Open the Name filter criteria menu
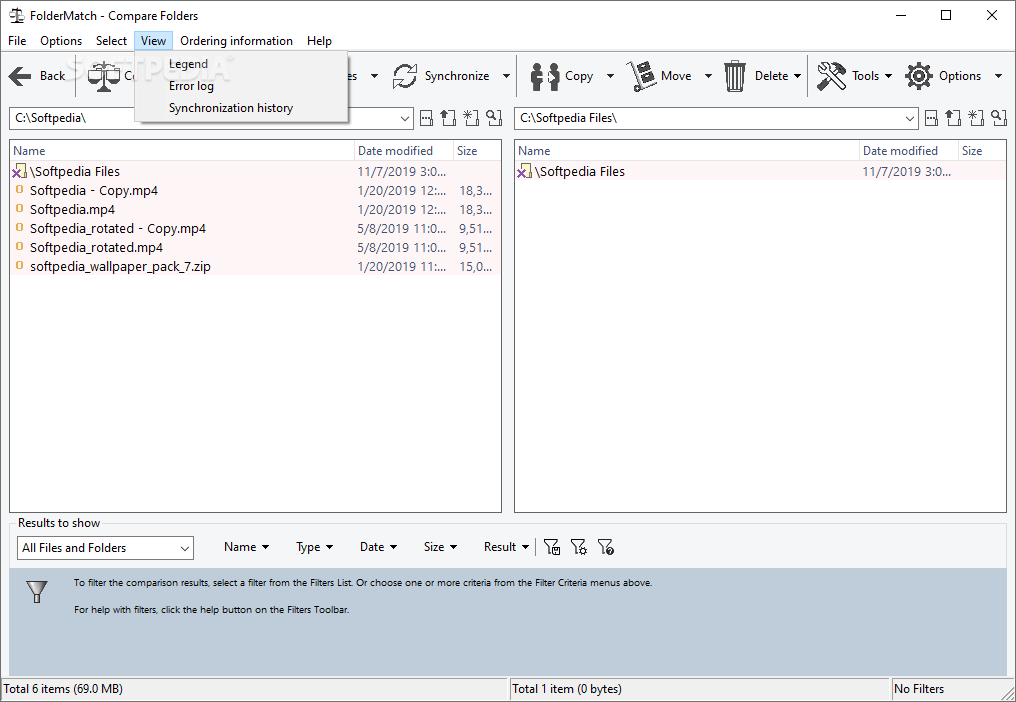The image size is (1016, 702). pyautogui.click(x=246, y=547)
